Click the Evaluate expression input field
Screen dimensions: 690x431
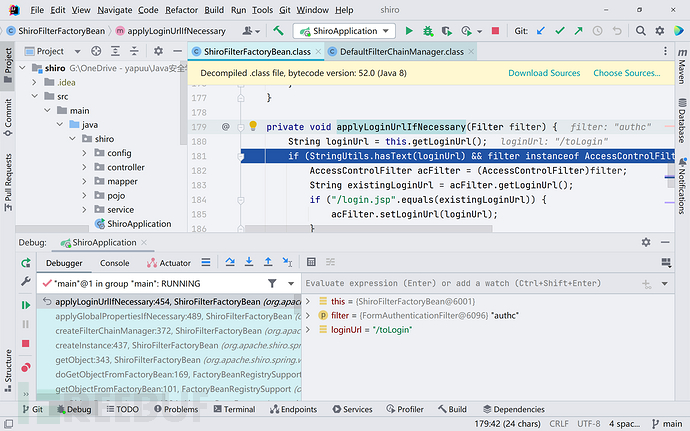pos(471,284)
